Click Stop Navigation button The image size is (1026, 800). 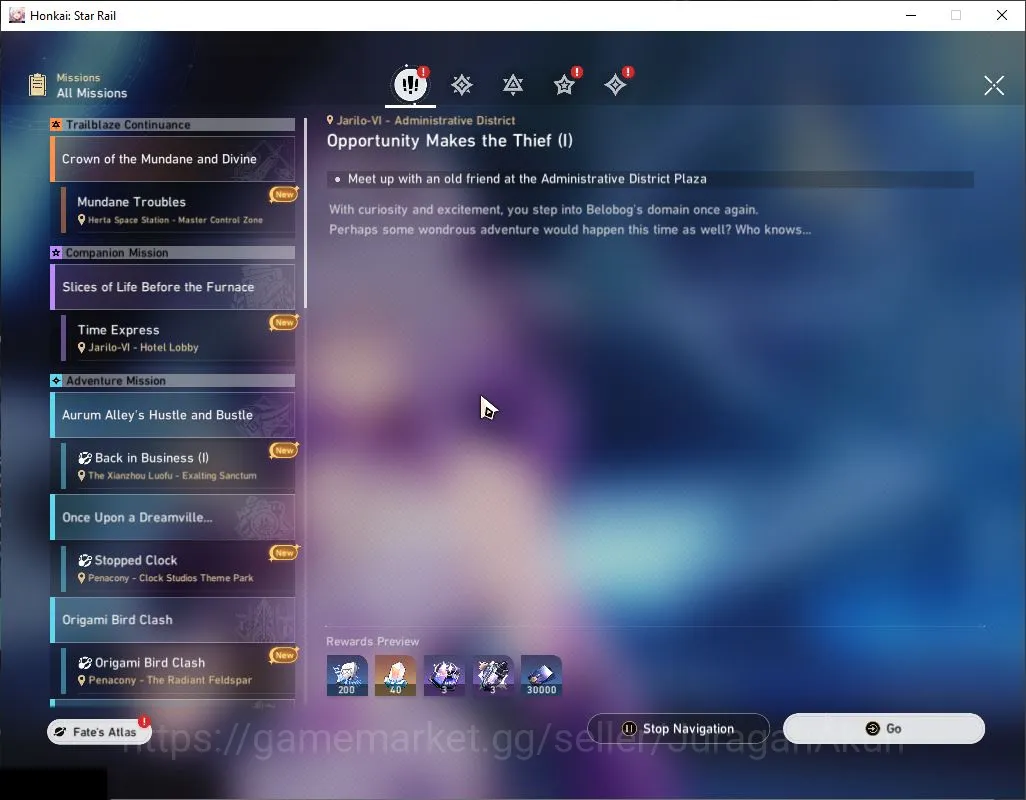click(x=678, y=729)
